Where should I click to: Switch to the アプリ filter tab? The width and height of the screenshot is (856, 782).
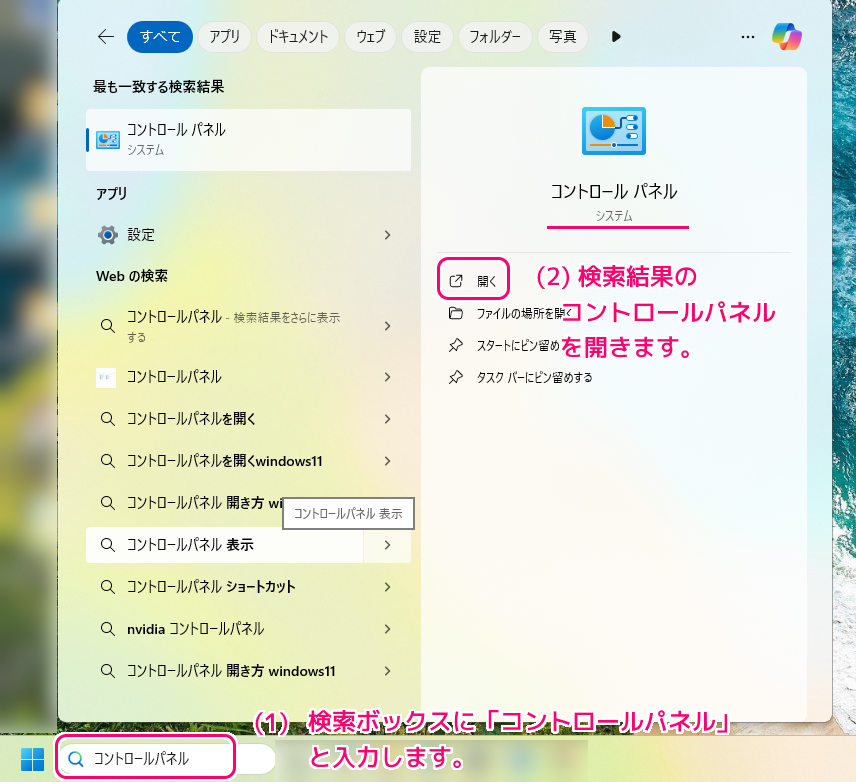click(224, 37)
